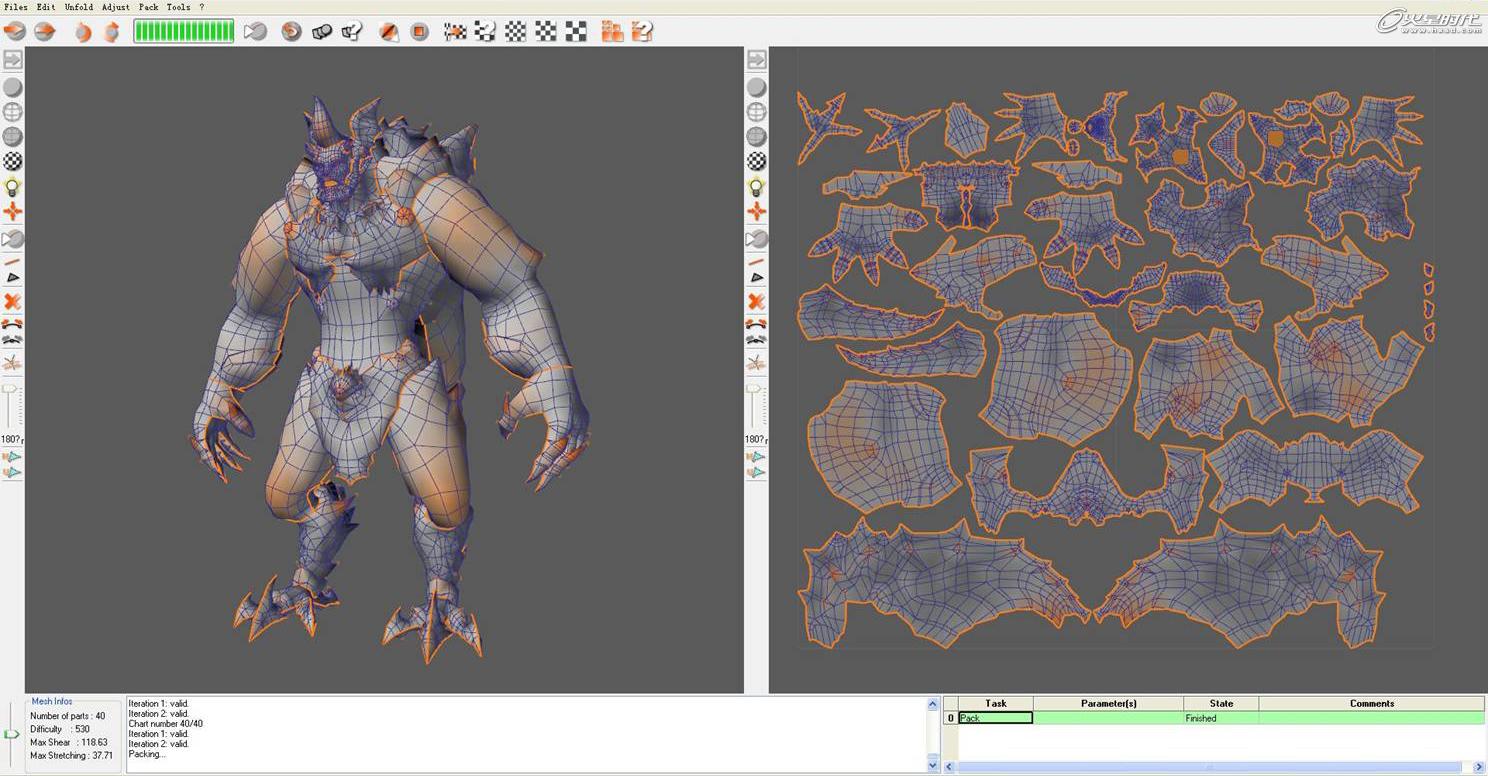Image resolution: width=1488 pixels, height=776 pixels.
Task: Click the task table's right scroll arrow
Action: click(x=1479, y=767)
